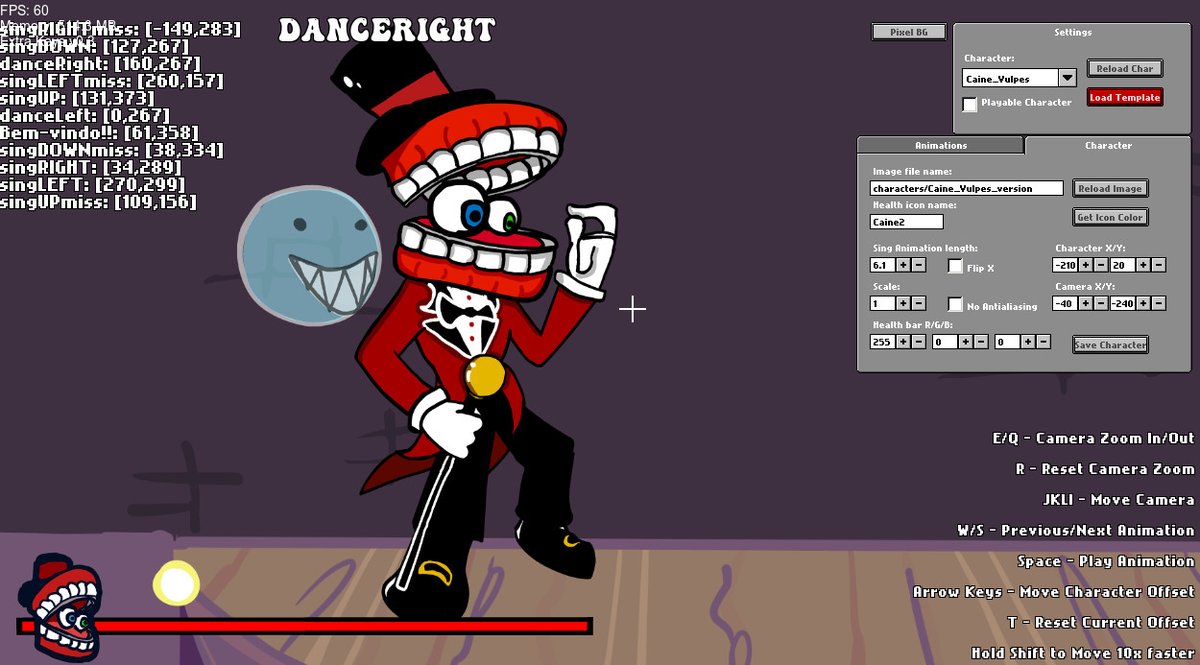Click the Pixel BG button
1200x665 pixels.
(909, 32)
